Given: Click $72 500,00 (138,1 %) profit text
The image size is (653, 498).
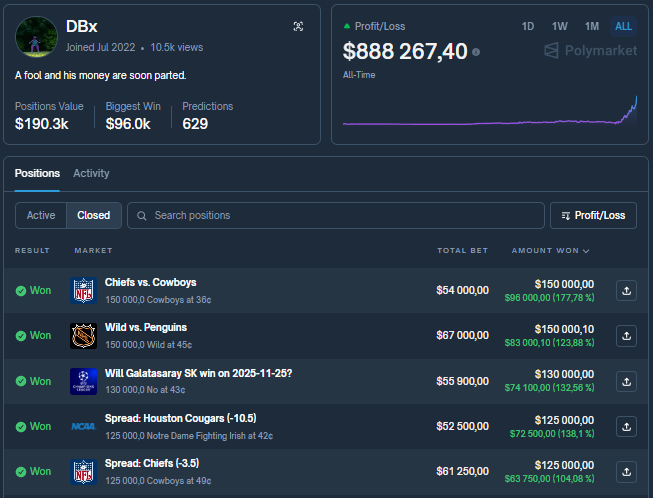Looking at the screenshot, I should (552, 434).
